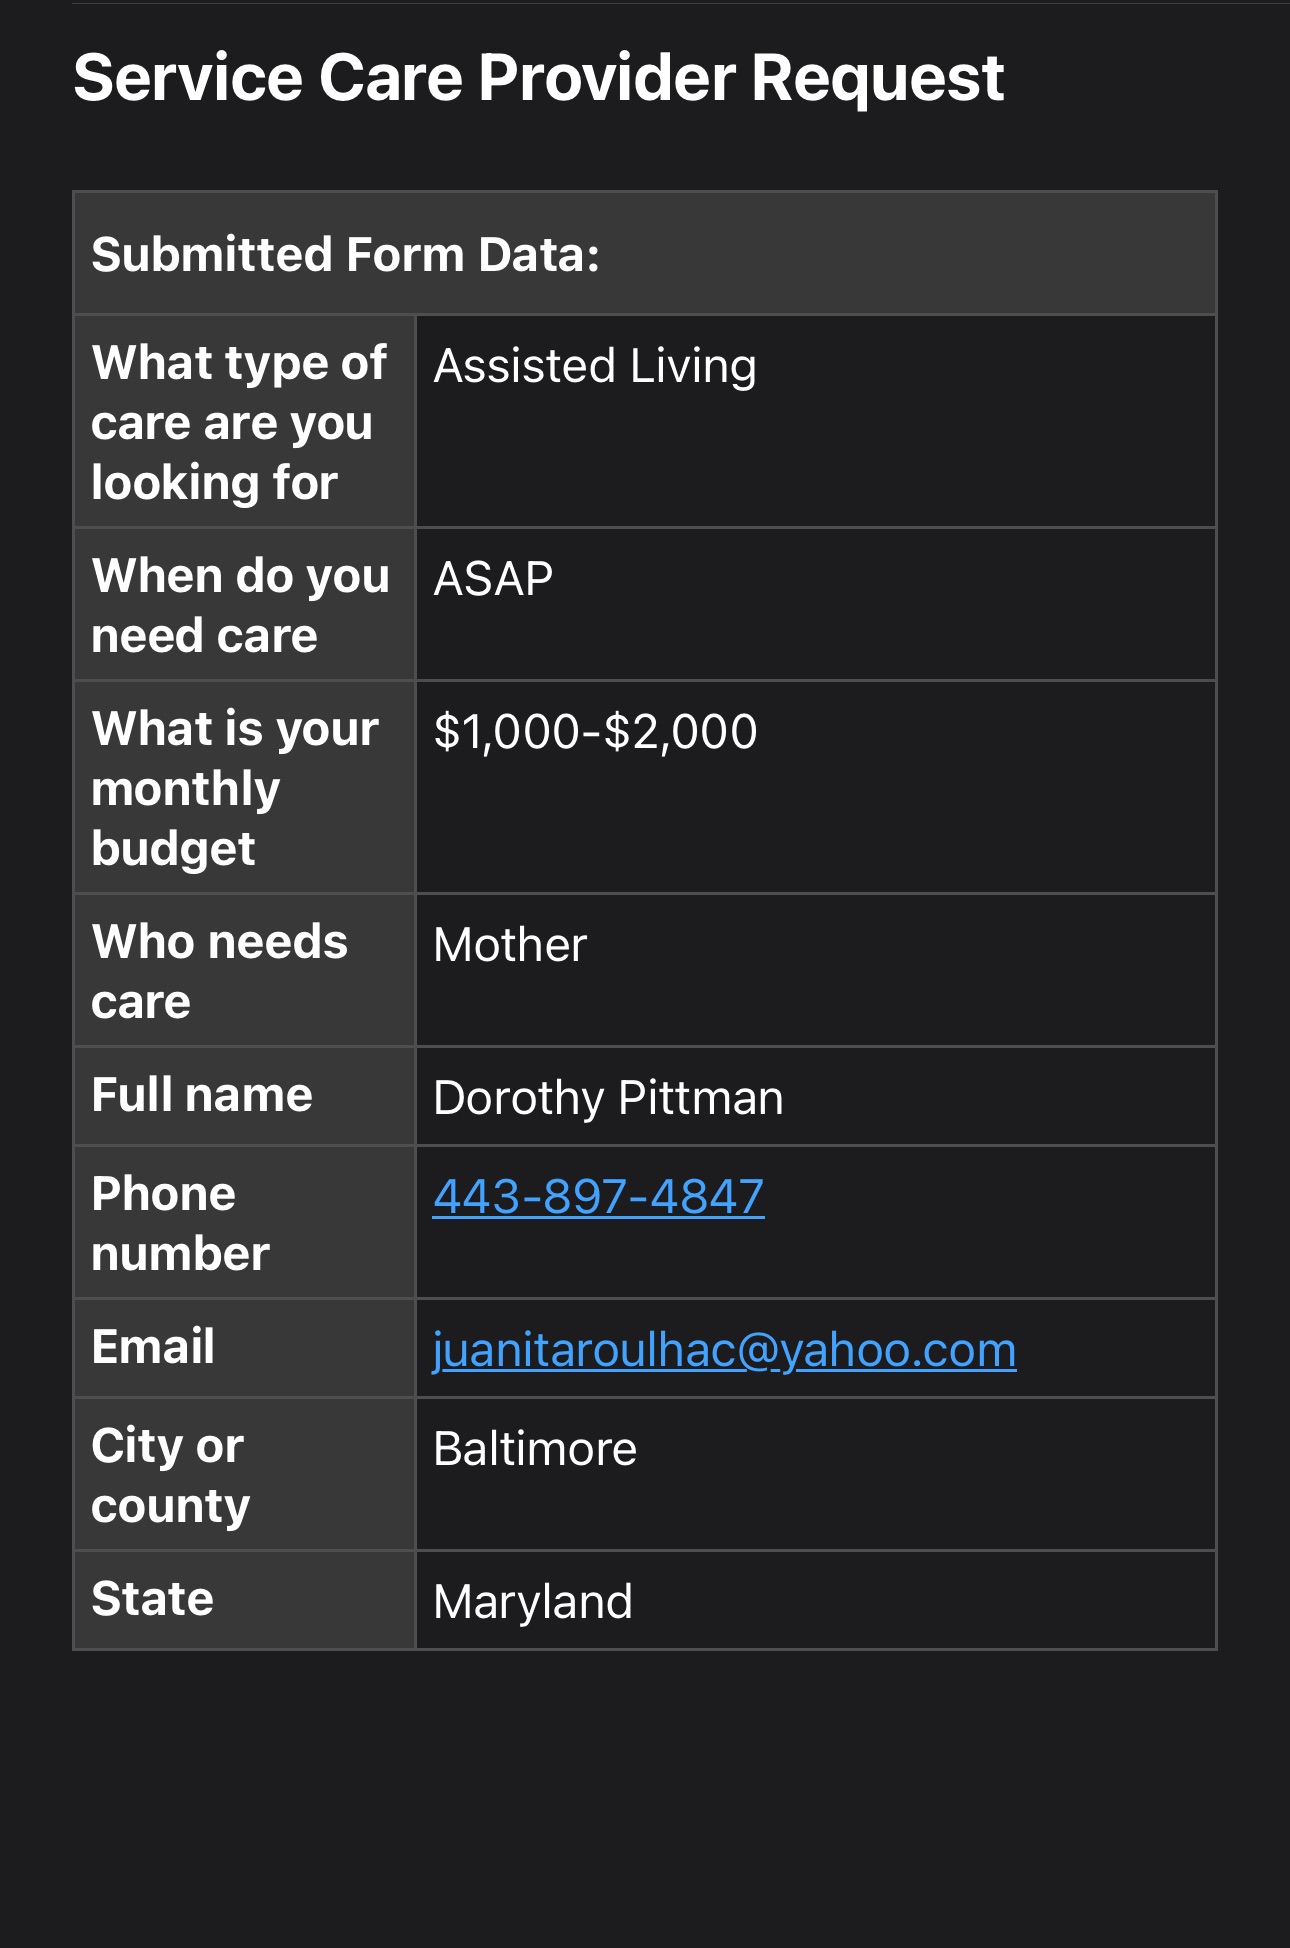Select the 'Email' label cell
The width and height of the screenshot is (1290, 1948).
[x=245, y=1348]
